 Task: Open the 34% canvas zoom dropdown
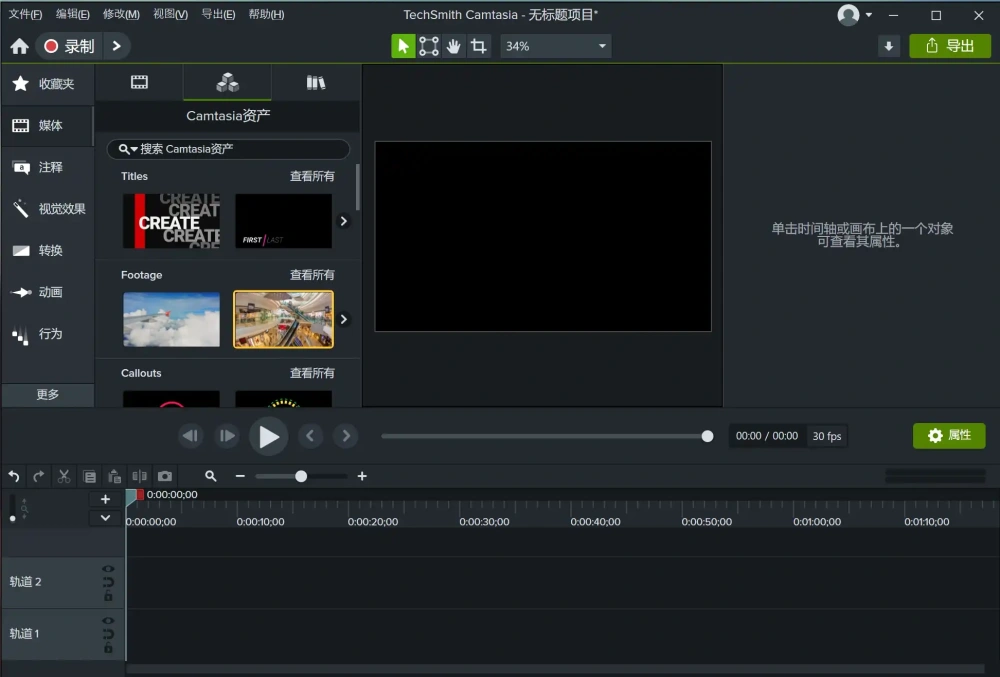pos(555,46)
